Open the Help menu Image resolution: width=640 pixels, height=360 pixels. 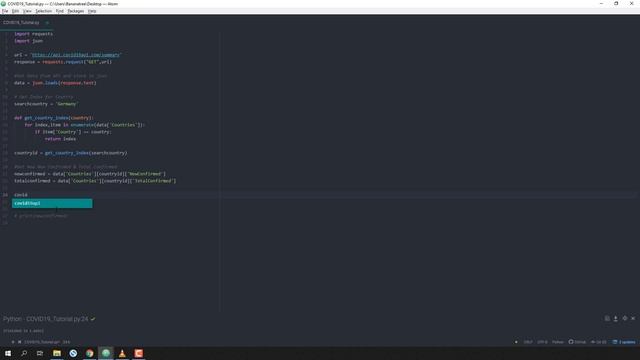coord(92,11)
